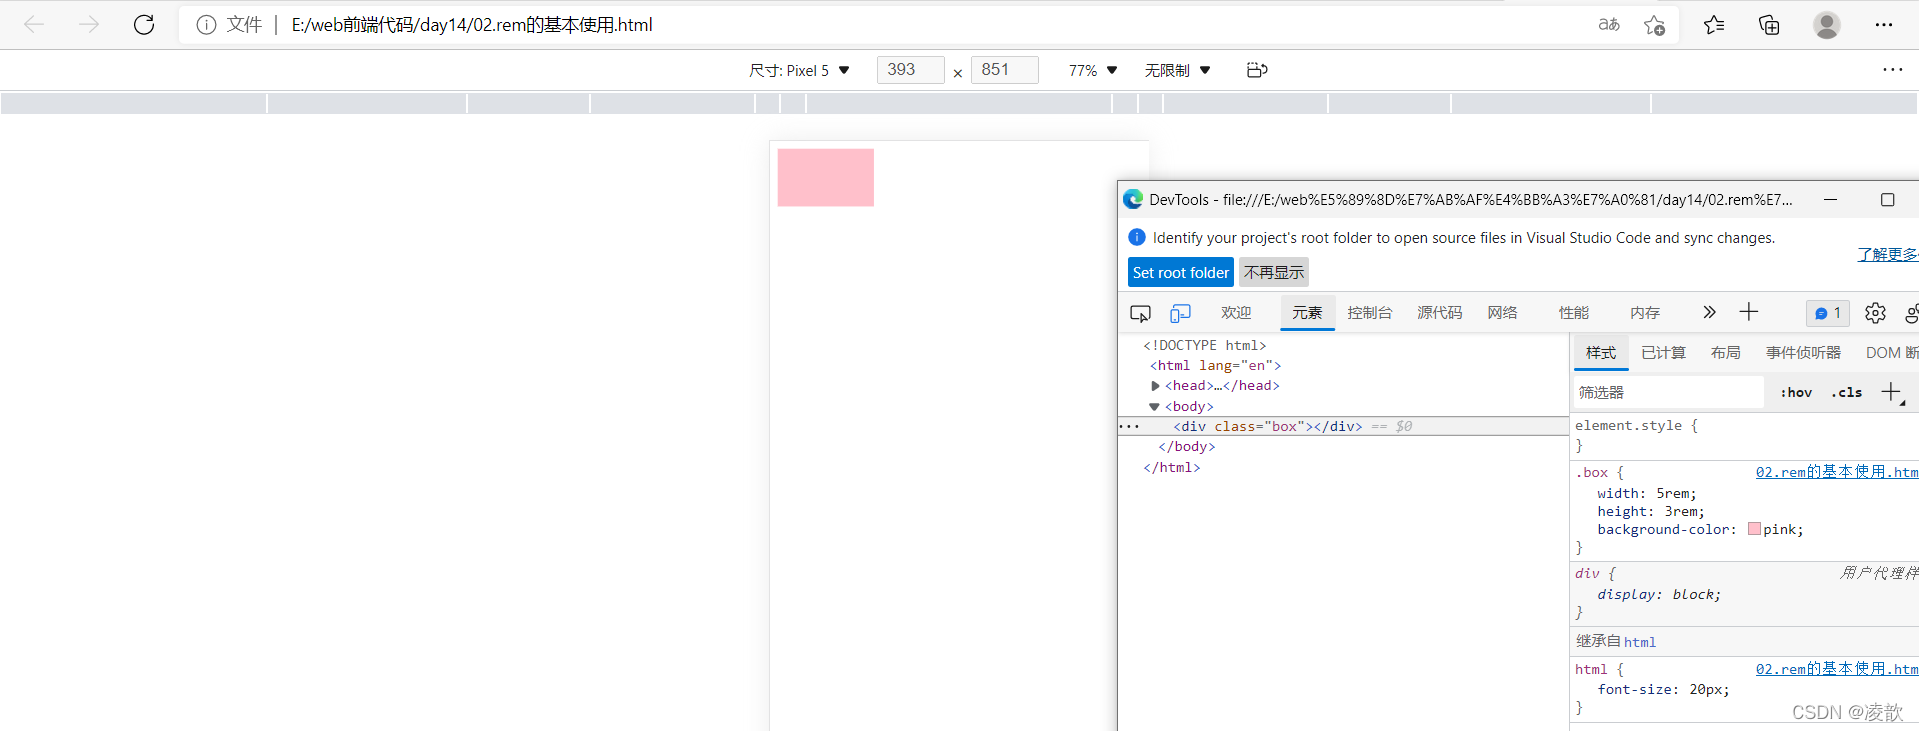Open the 性能 tab

[x=1574, y=313]
